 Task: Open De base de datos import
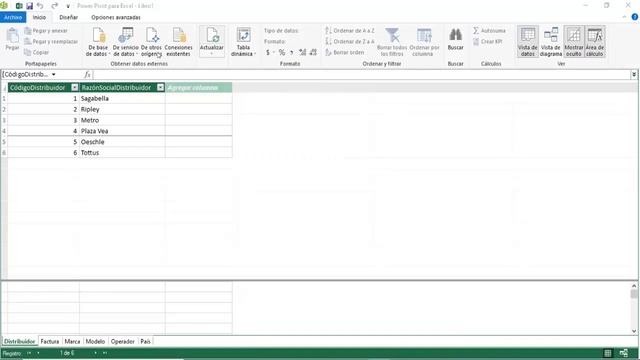(x=98, y=42)
